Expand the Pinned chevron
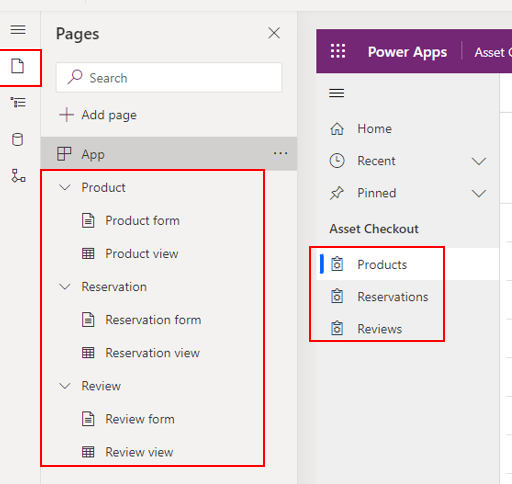 pyautogui.click(x=479, y=193)
